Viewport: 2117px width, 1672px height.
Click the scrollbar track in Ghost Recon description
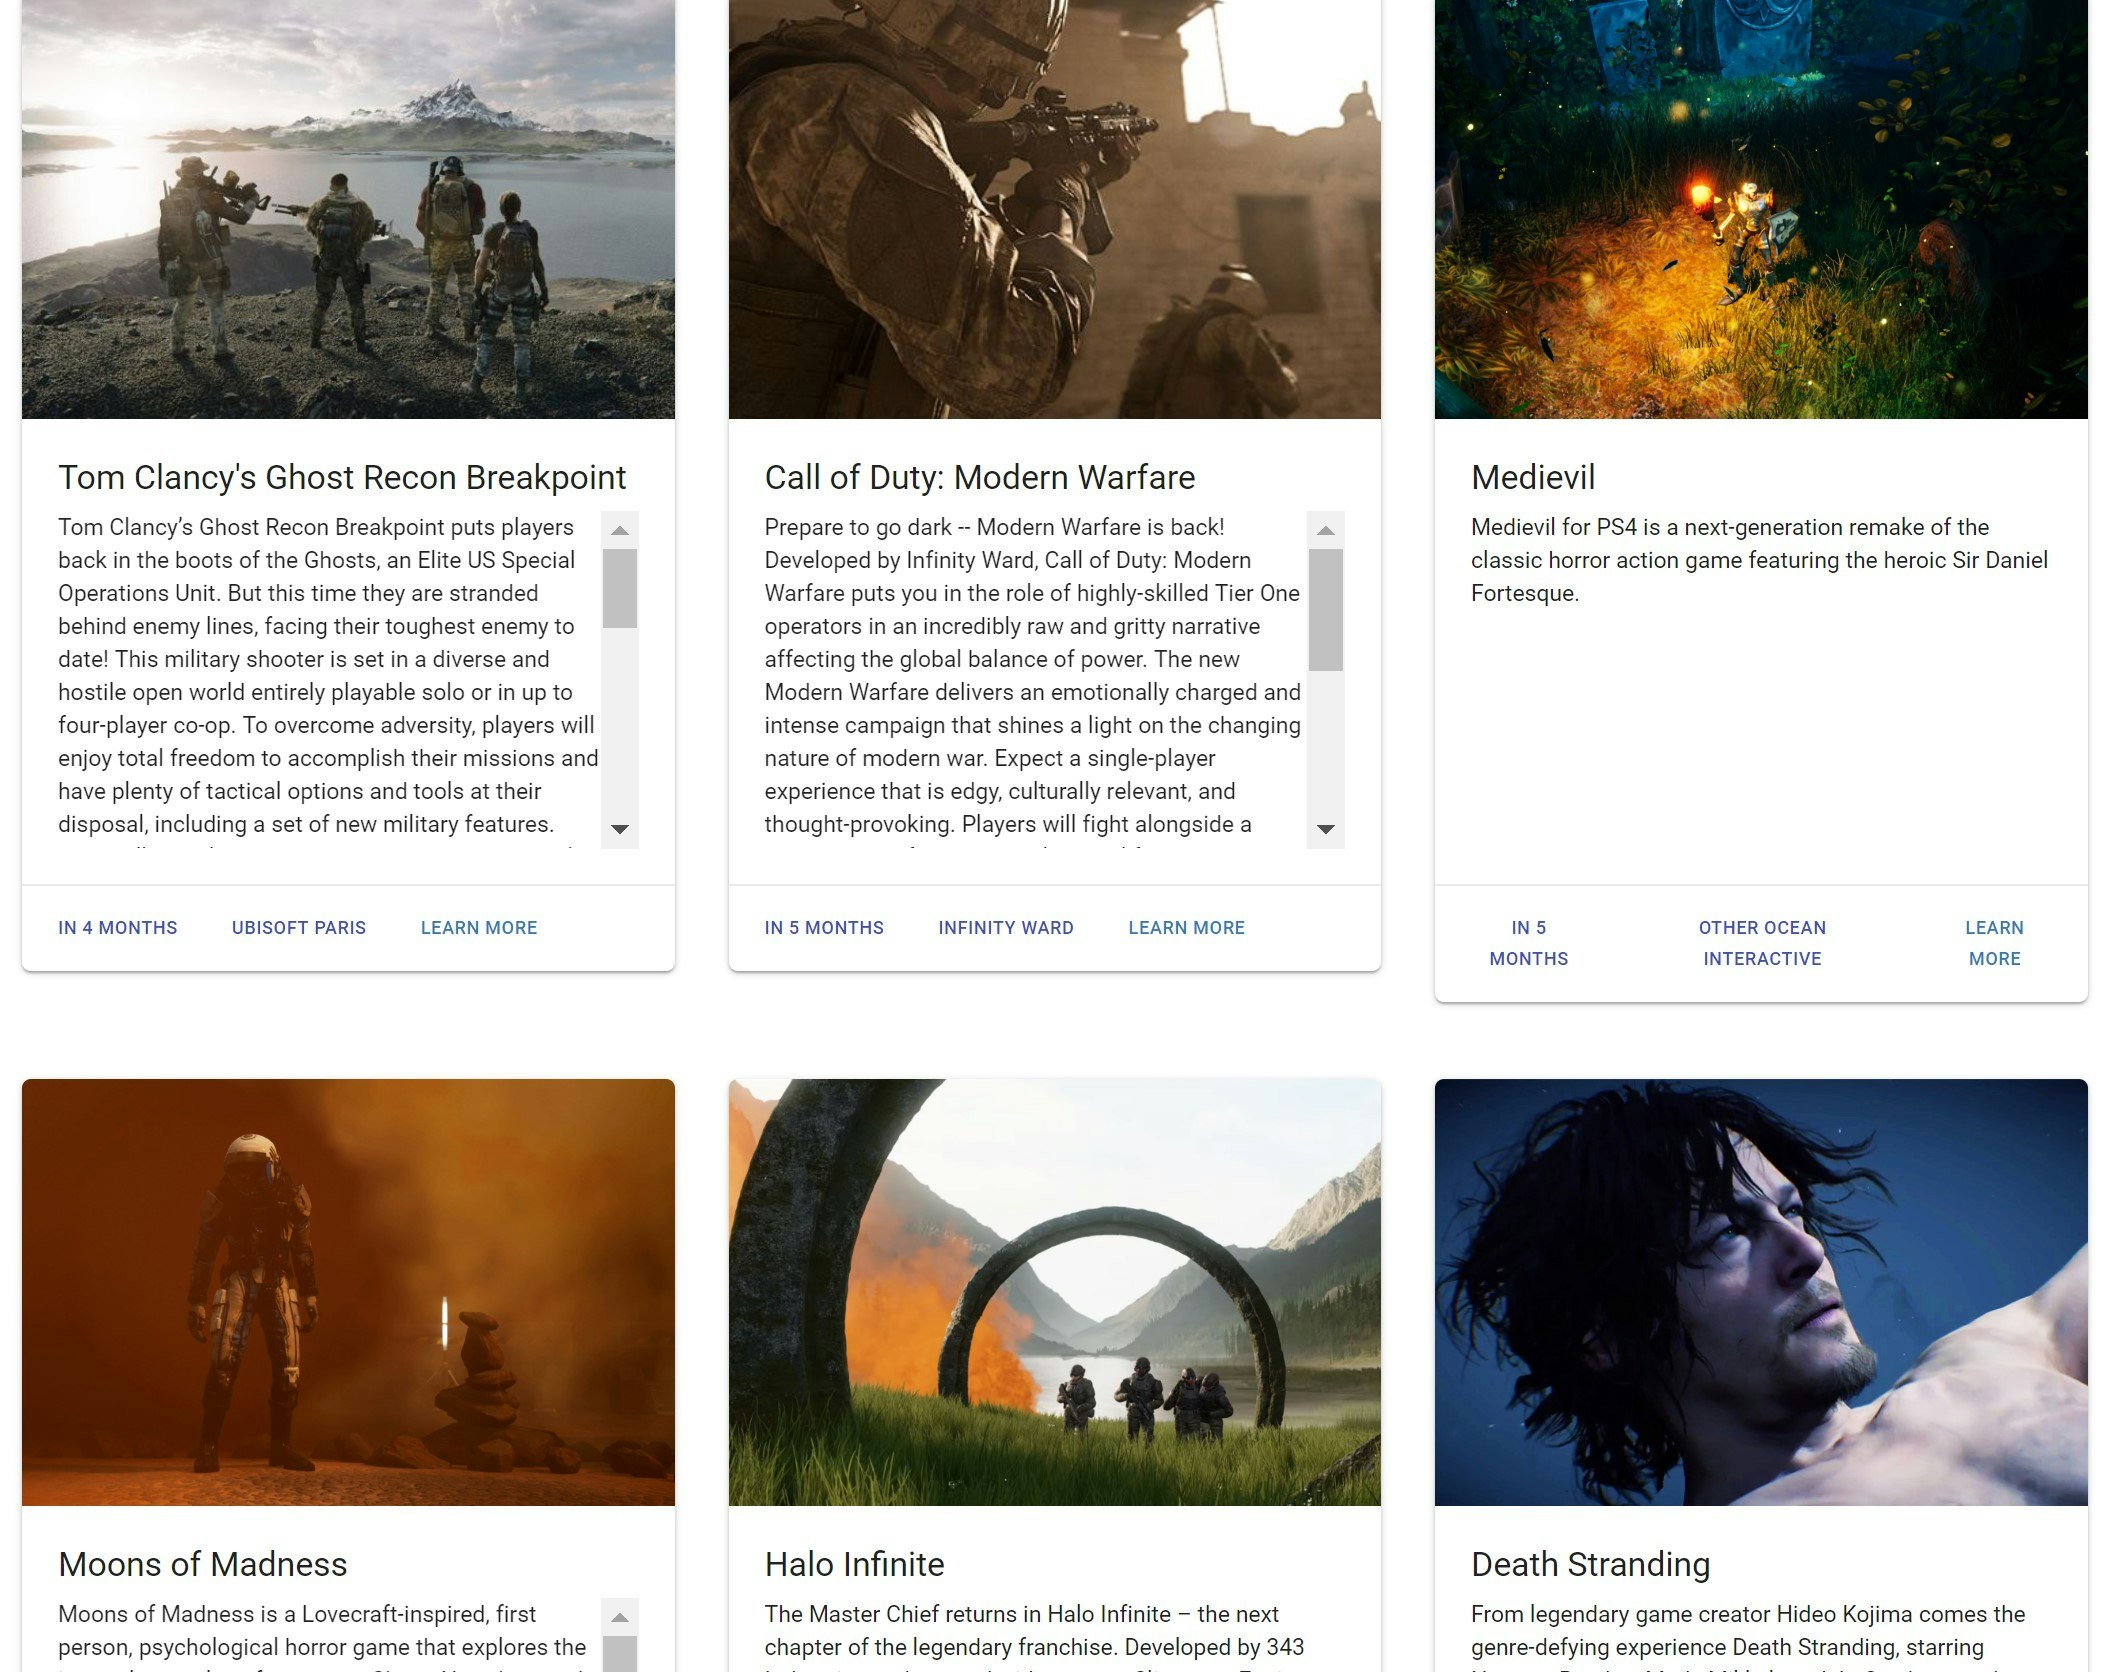click(619, 700)
